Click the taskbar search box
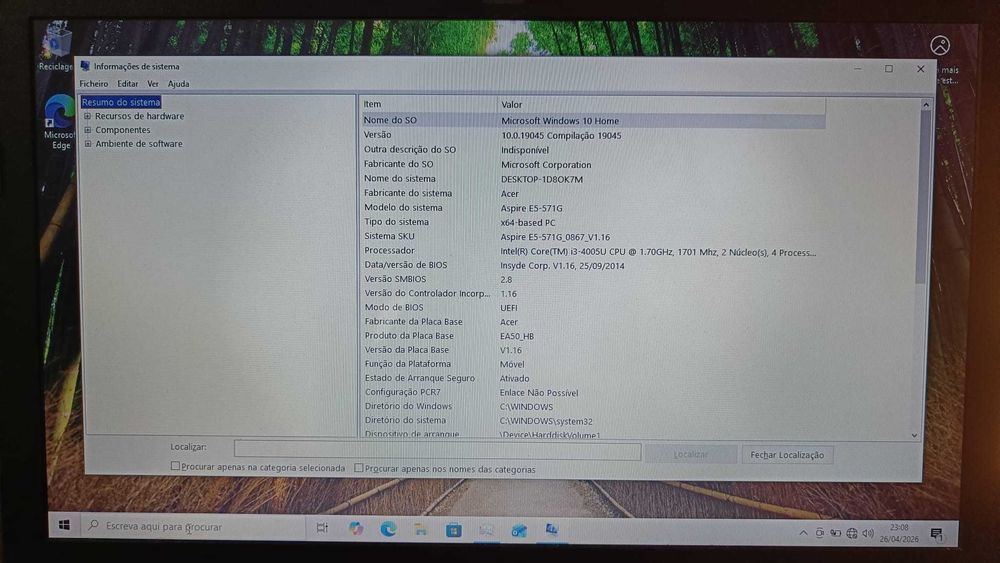Viewport: 1000px width, 563px height. pos(193,526)
